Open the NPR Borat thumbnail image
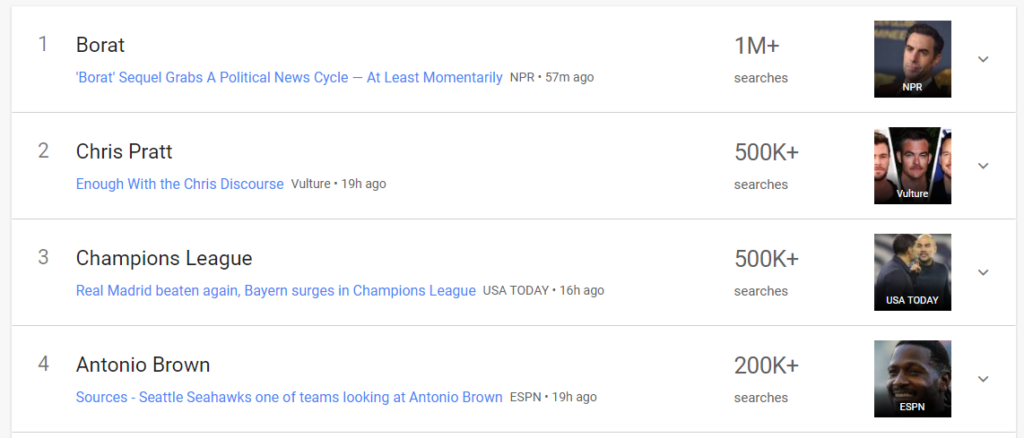Screen dimensions: 1024x438 pyautogui.click(x=912, y=59)
